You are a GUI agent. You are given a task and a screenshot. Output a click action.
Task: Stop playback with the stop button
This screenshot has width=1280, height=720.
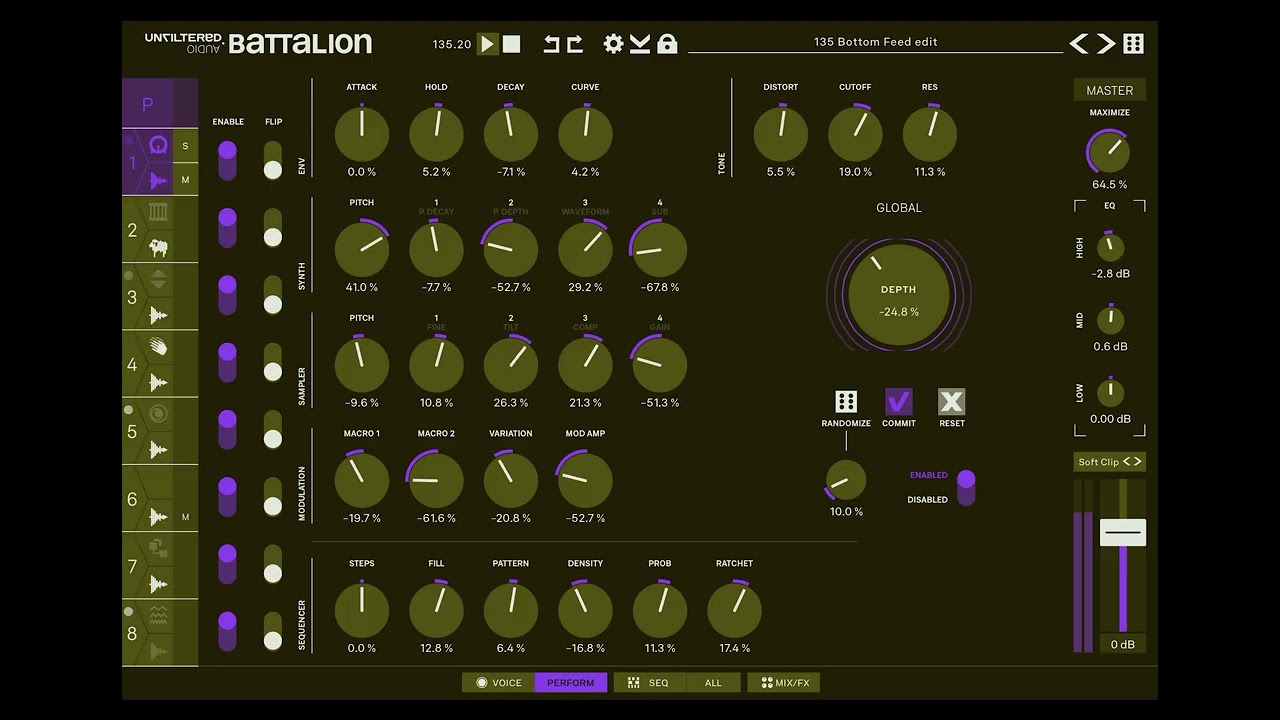click(511, 44)
